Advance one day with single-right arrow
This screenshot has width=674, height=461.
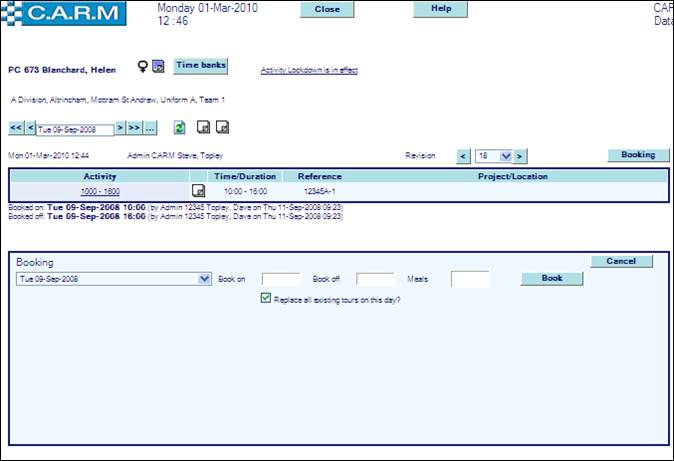(120, 128)
